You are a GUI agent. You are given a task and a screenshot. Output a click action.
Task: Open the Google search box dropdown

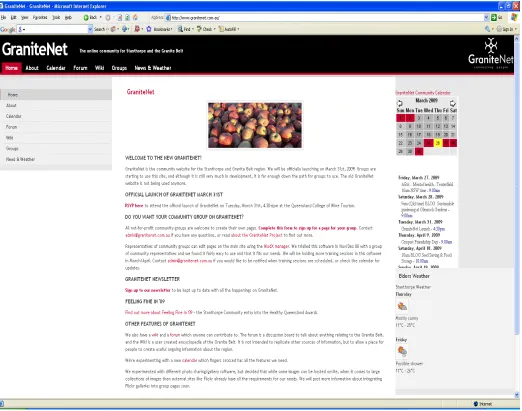tap(90, 29)
